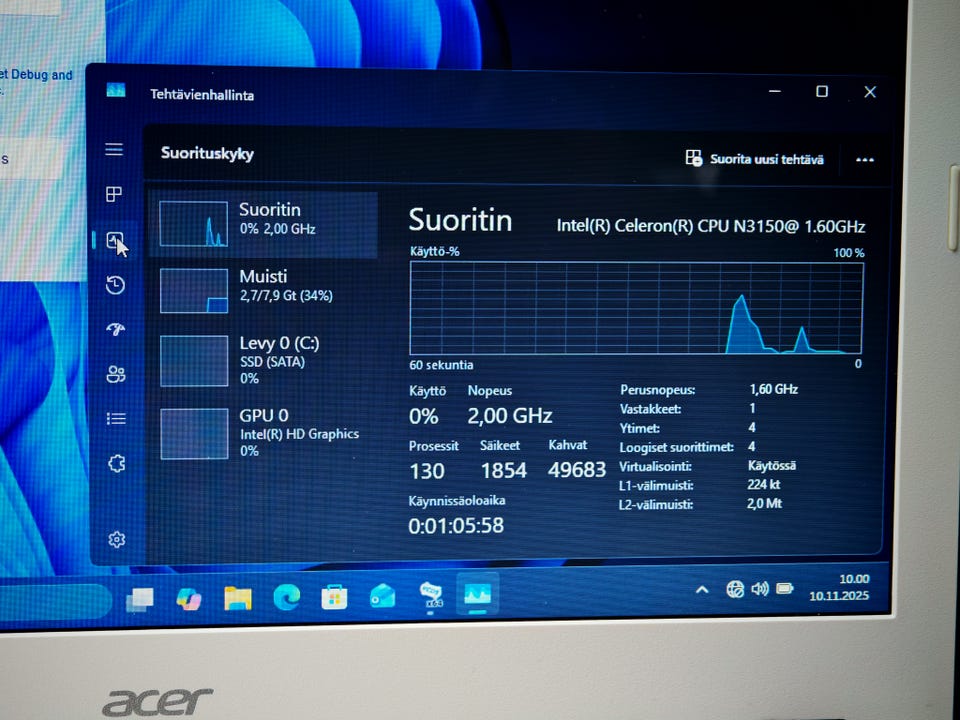960x720 pixels.
Task: Click the taskbar search box
Action: [55, 601]
